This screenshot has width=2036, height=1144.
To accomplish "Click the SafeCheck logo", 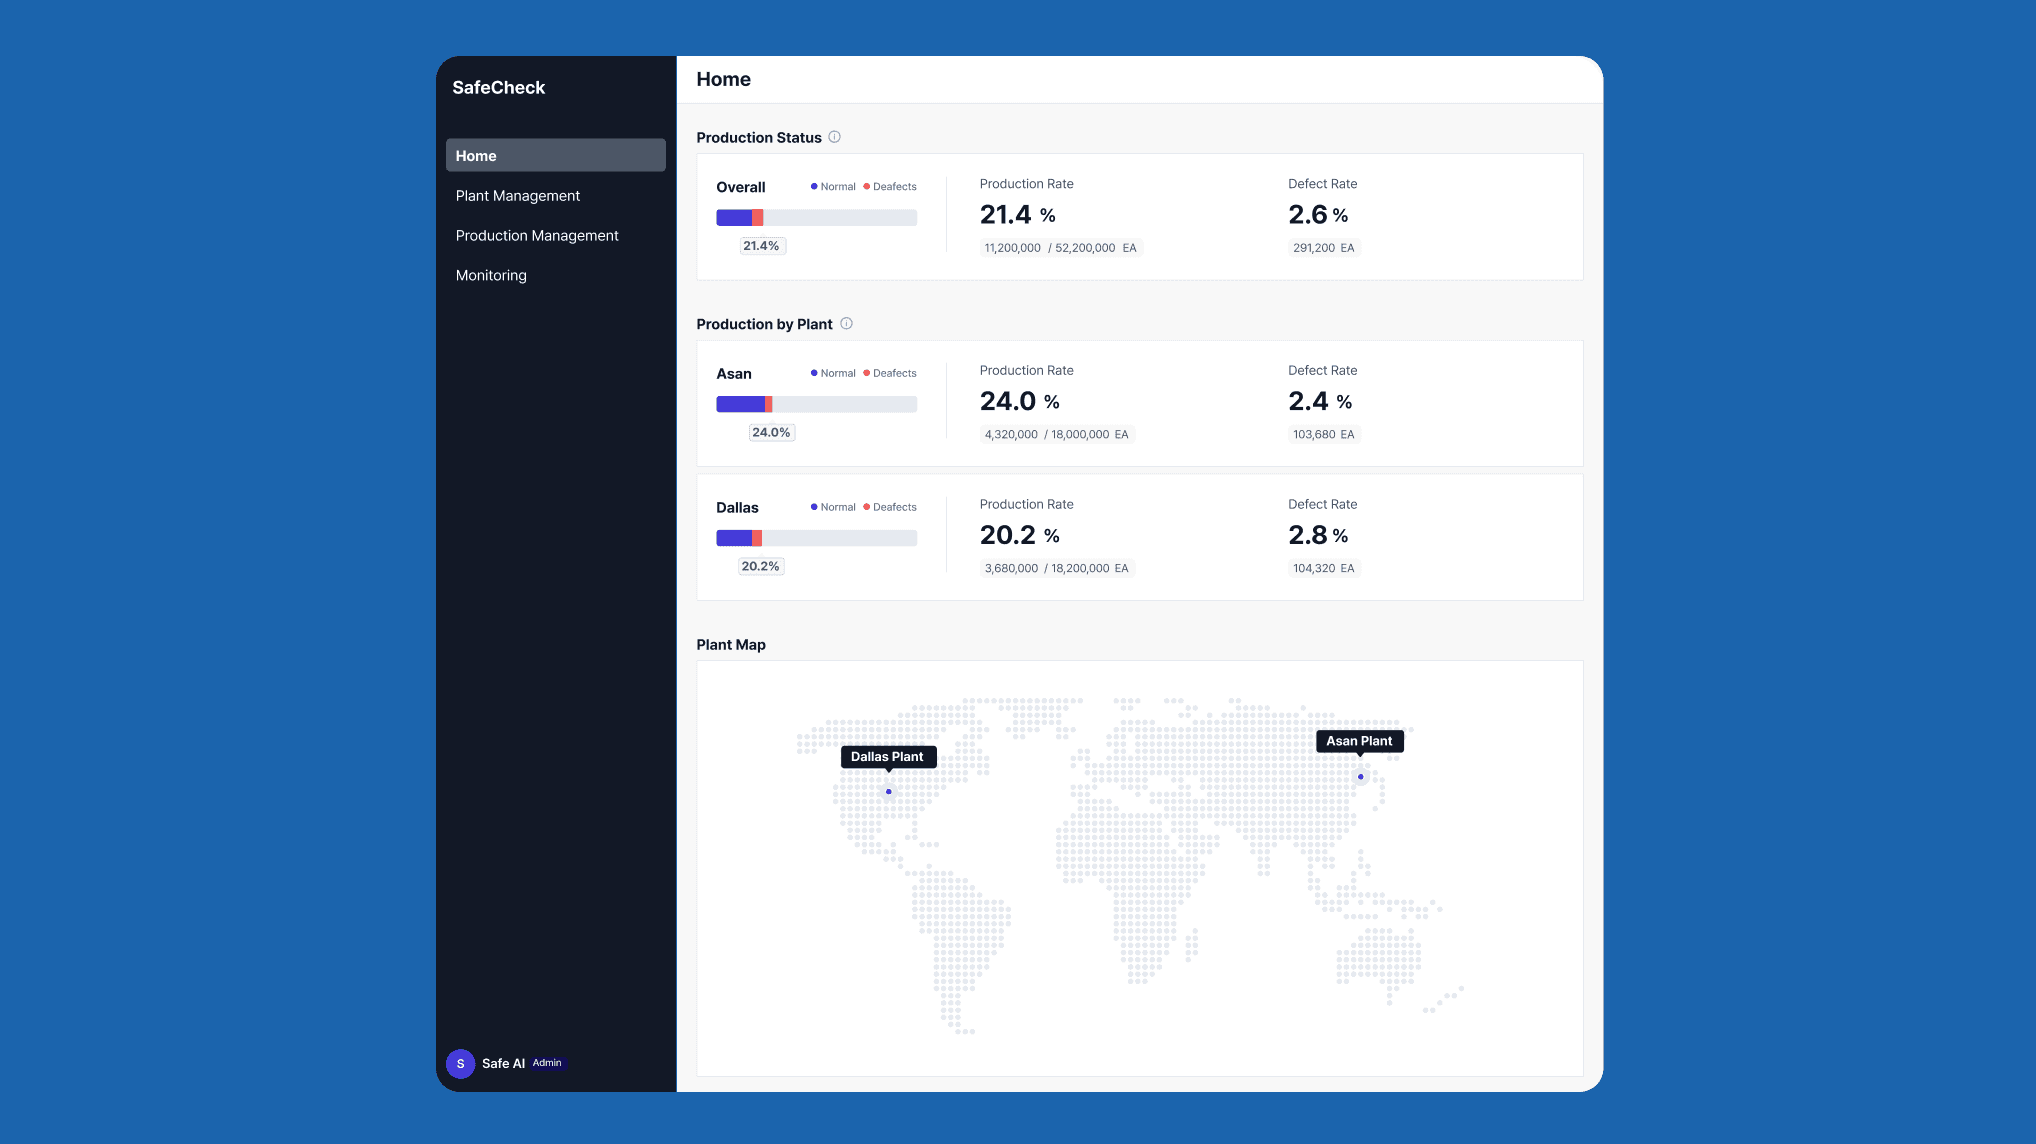I will click(x=498, y=88).
